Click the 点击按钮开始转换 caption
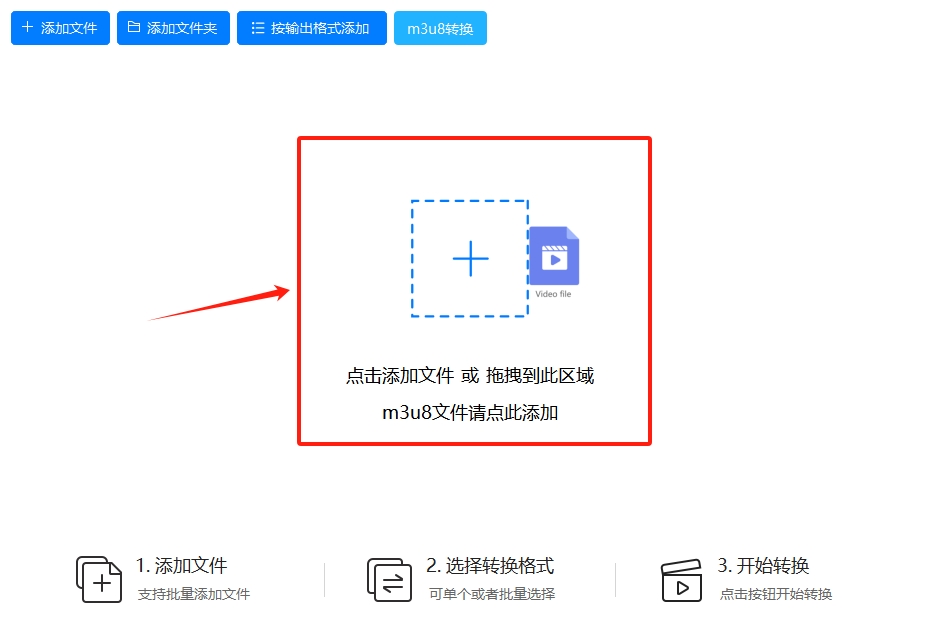Screen dimensions: 940x639 776,594
